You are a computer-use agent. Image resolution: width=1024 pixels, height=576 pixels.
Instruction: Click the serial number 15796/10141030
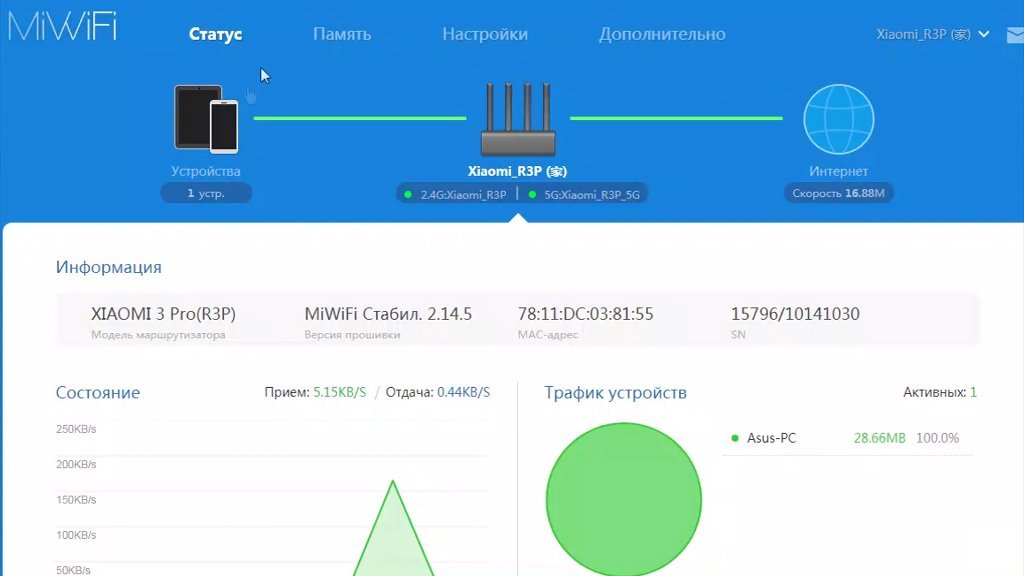click(x=795, y=314)
